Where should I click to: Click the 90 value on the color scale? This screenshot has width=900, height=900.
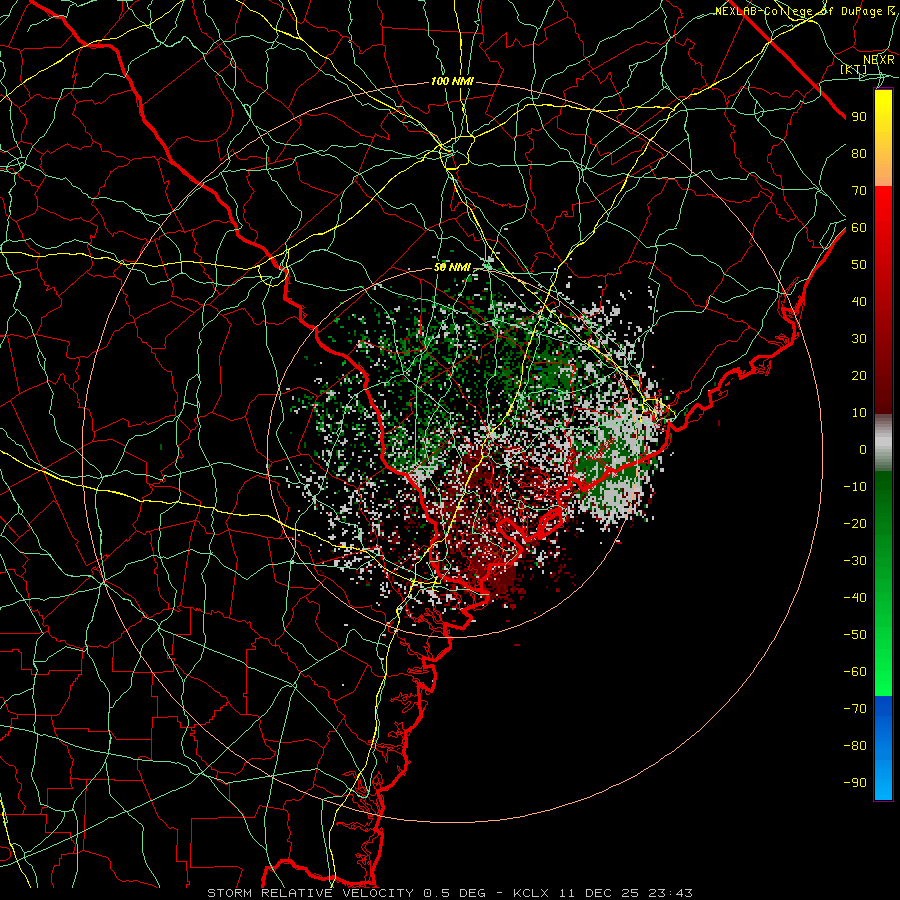859,117
